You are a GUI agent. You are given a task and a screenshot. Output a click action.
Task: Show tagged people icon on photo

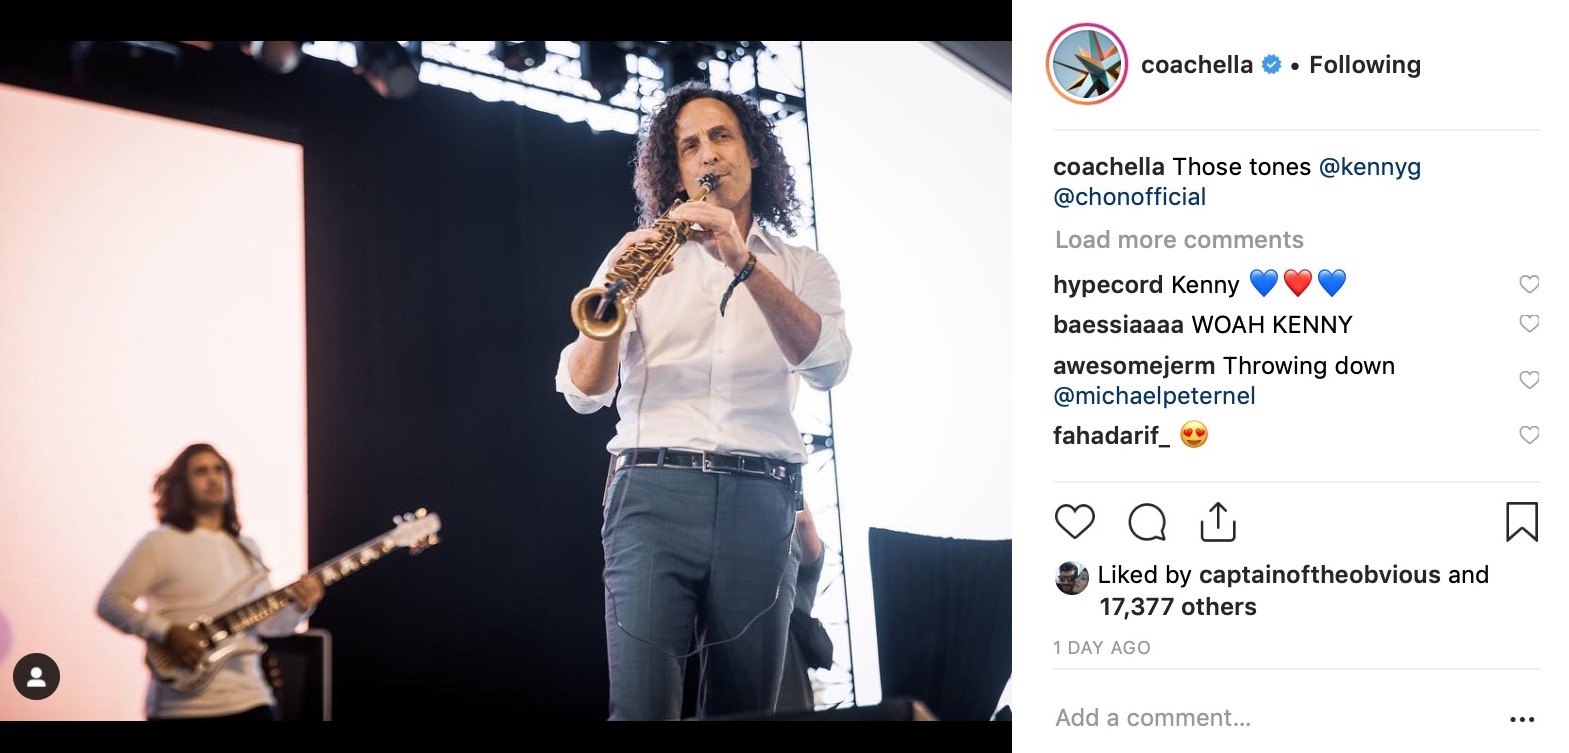(x=37, y=677)
